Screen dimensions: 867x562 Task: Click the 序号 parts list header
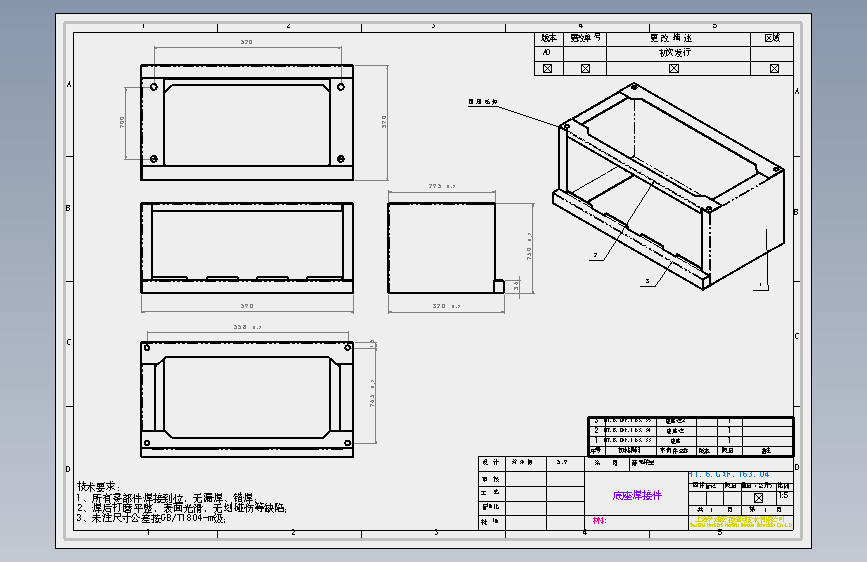tap(596, 451)
